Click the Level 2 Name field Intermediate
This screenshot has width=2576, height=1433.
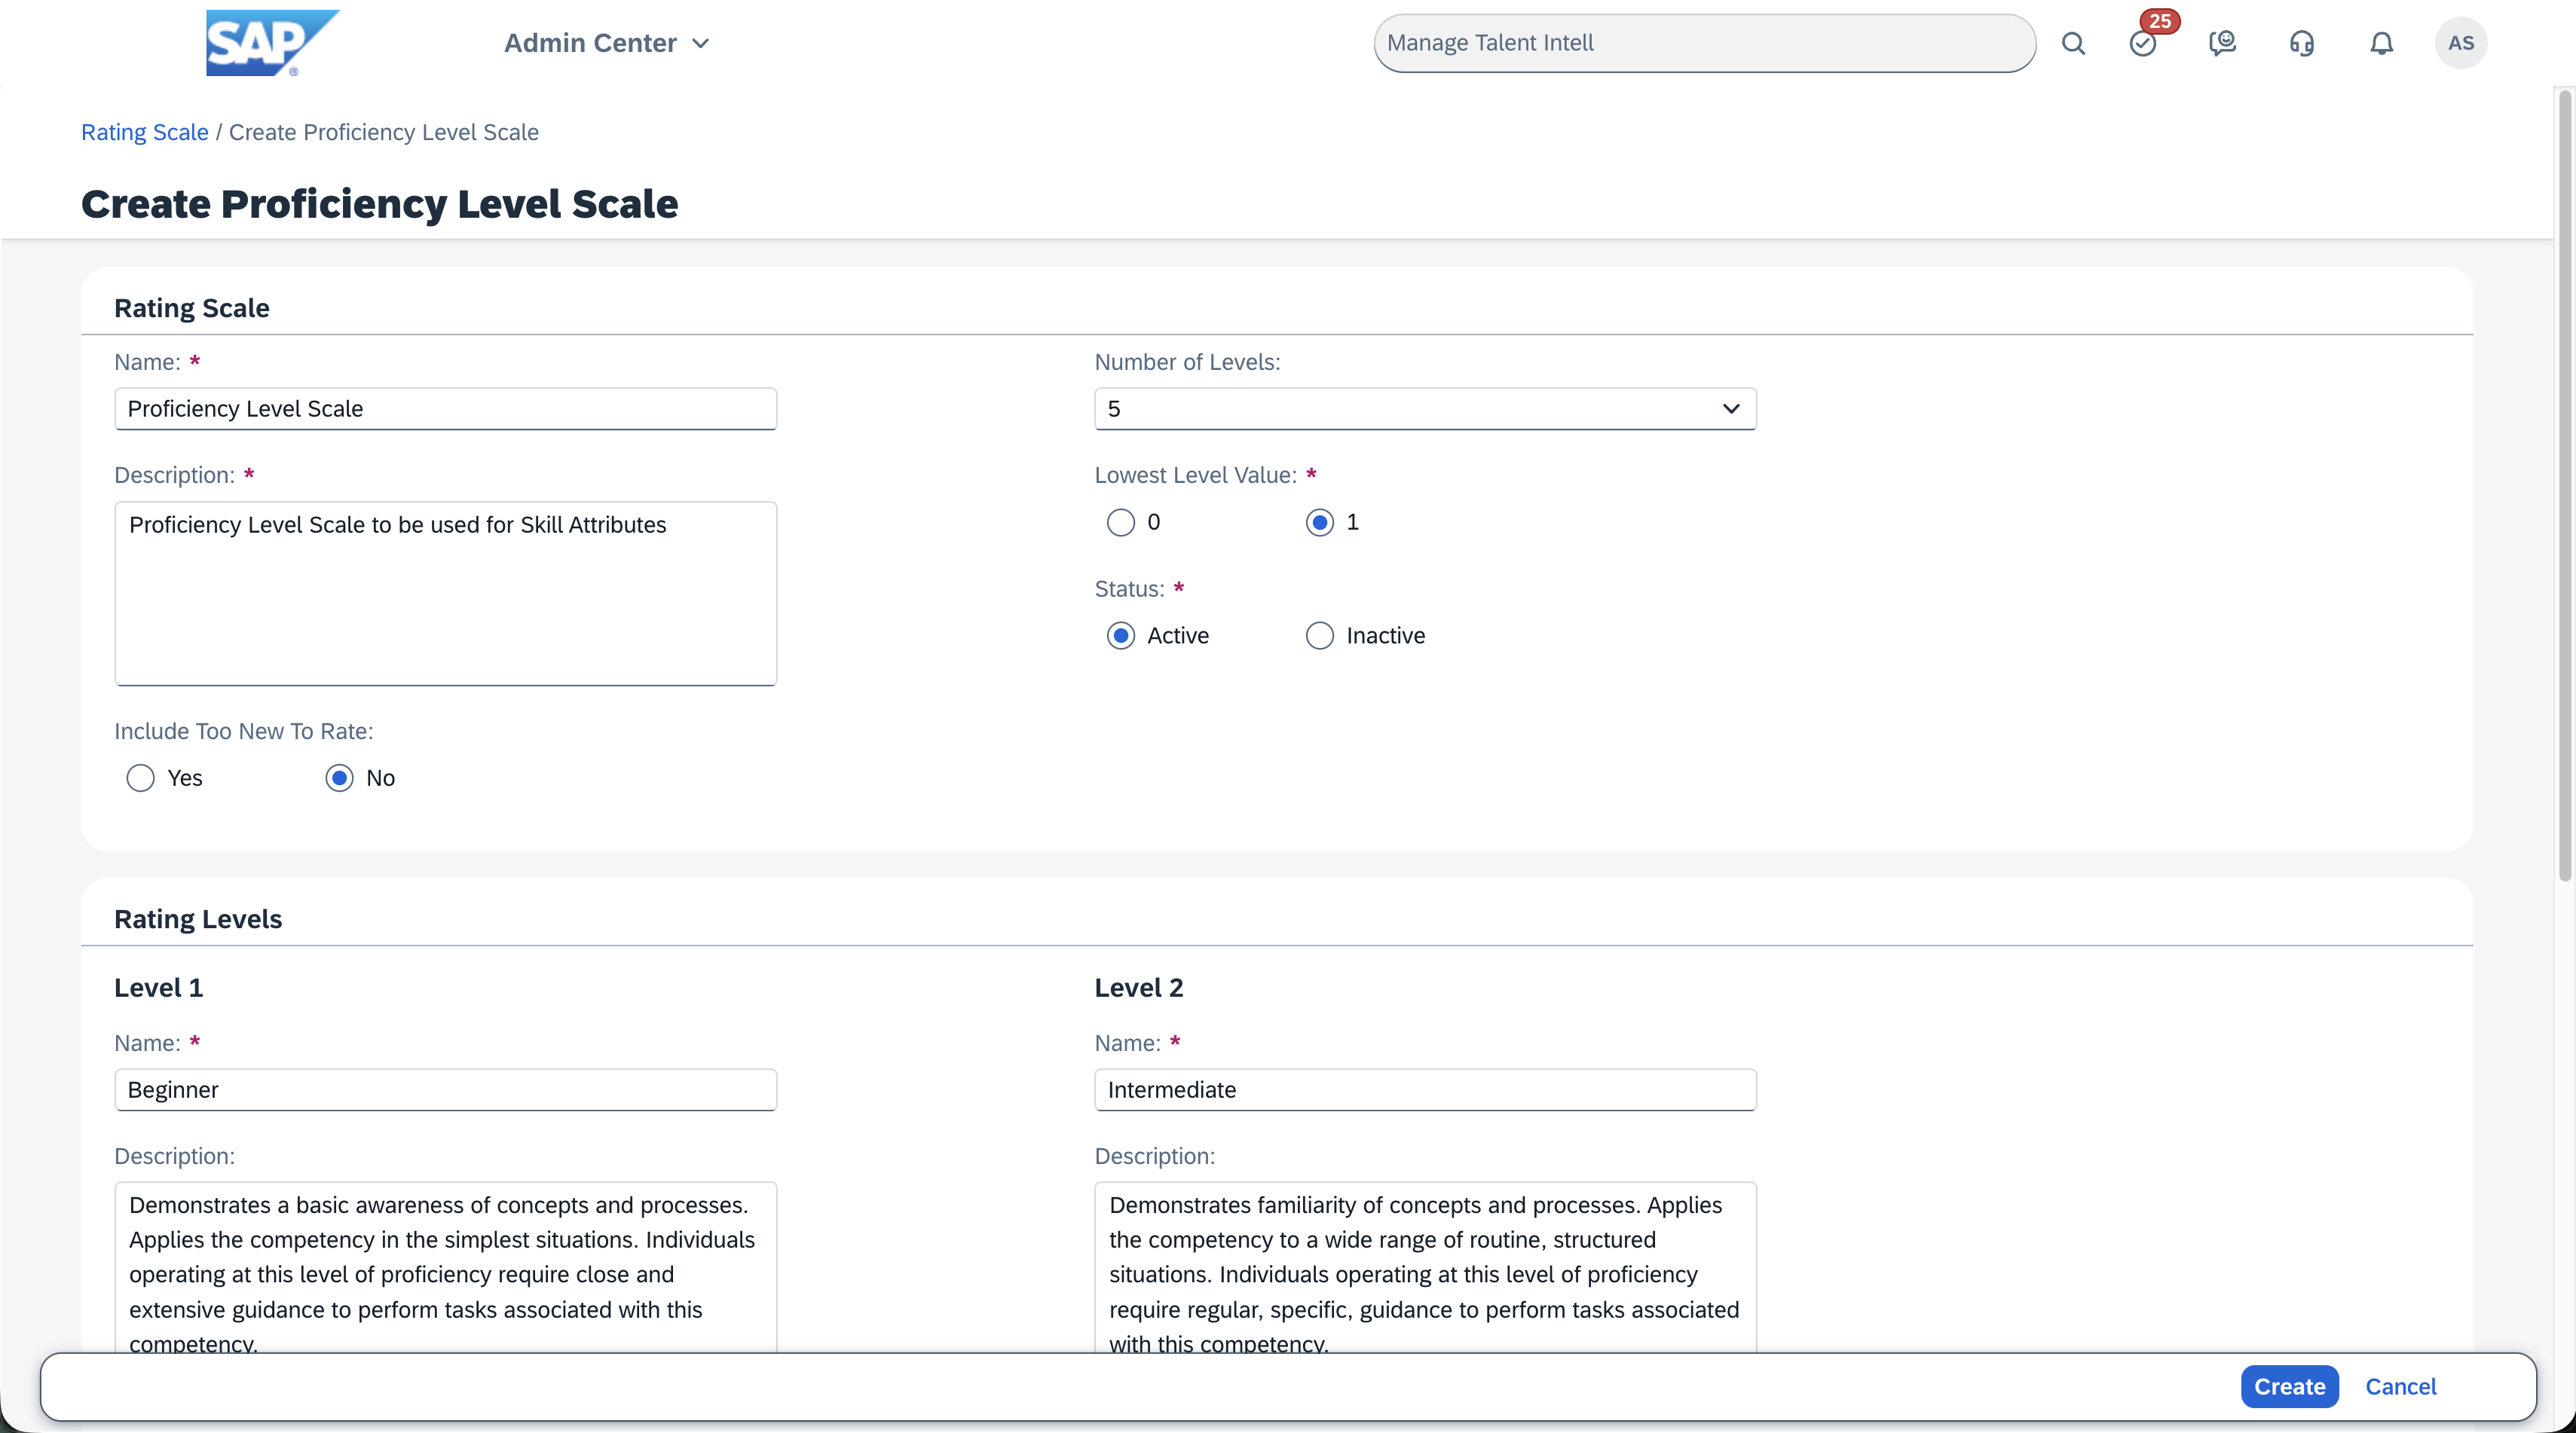(1424, 1090)
